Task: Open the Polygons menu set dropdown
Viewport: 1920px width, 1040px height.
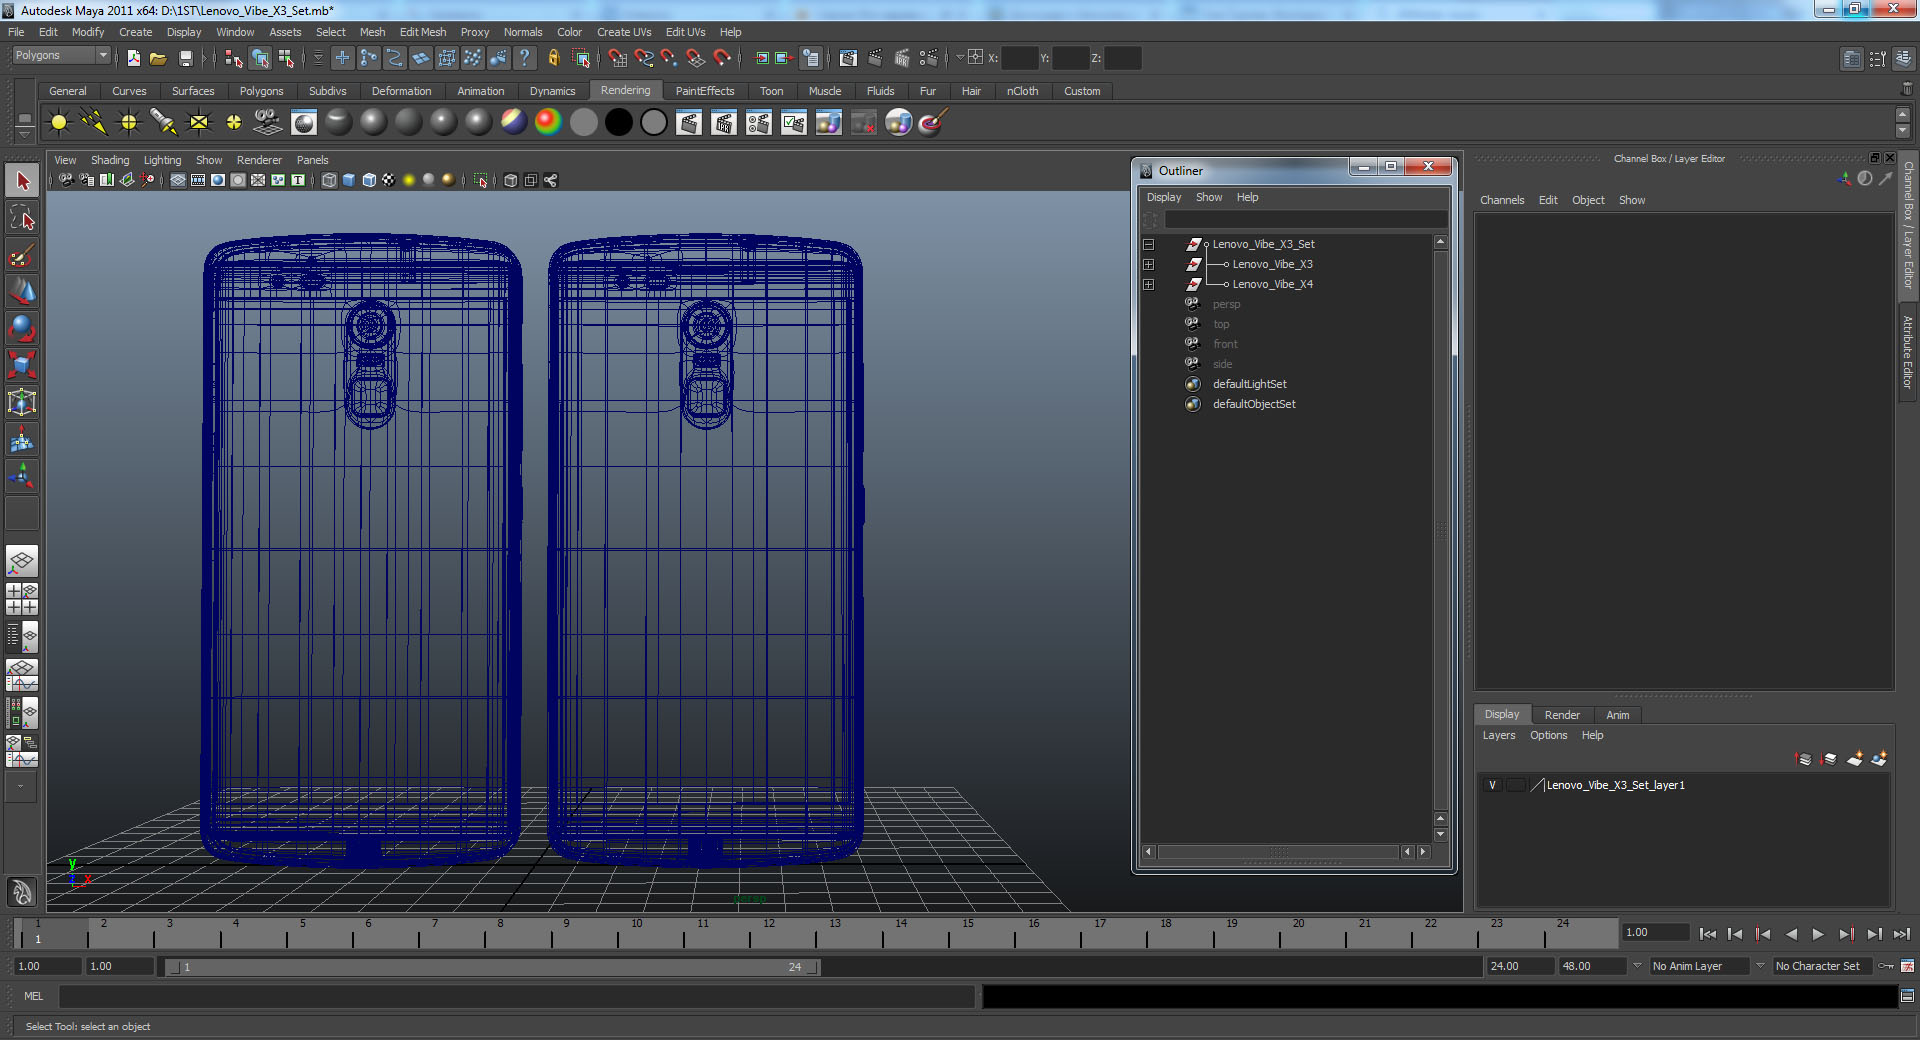Action: pos(61,56)
